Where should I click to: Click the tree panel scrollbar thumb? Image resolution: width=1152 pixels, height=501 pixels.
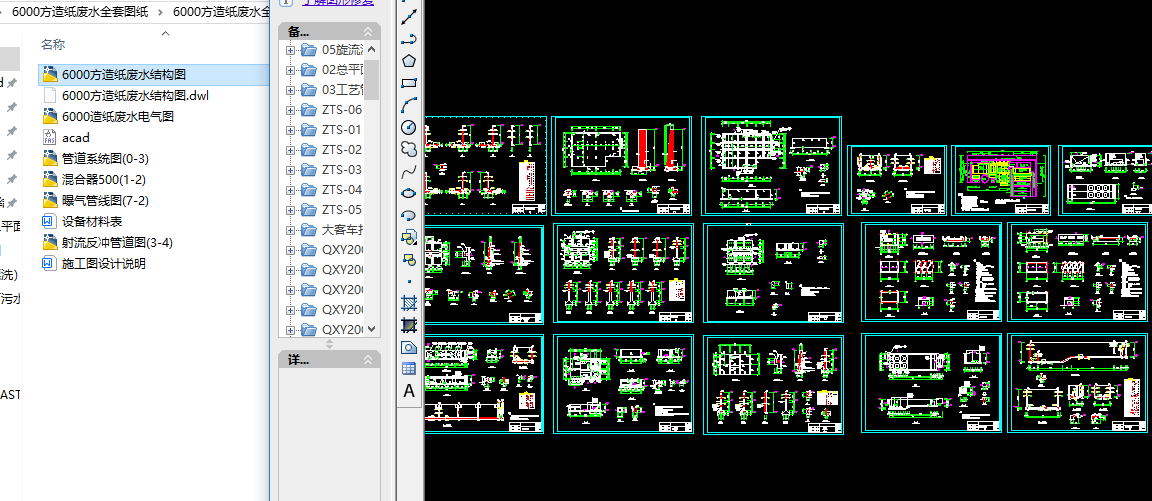click(x=372, y=79)
